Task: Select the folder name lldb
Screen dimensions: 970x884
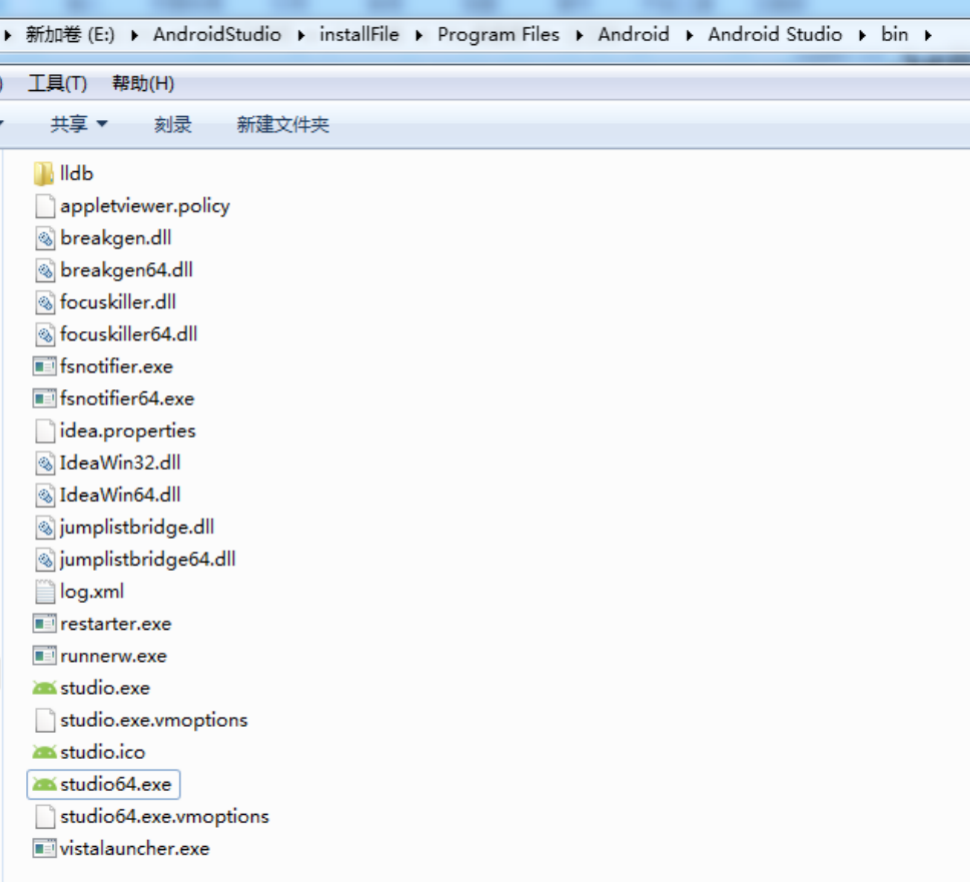Action: 77,174
